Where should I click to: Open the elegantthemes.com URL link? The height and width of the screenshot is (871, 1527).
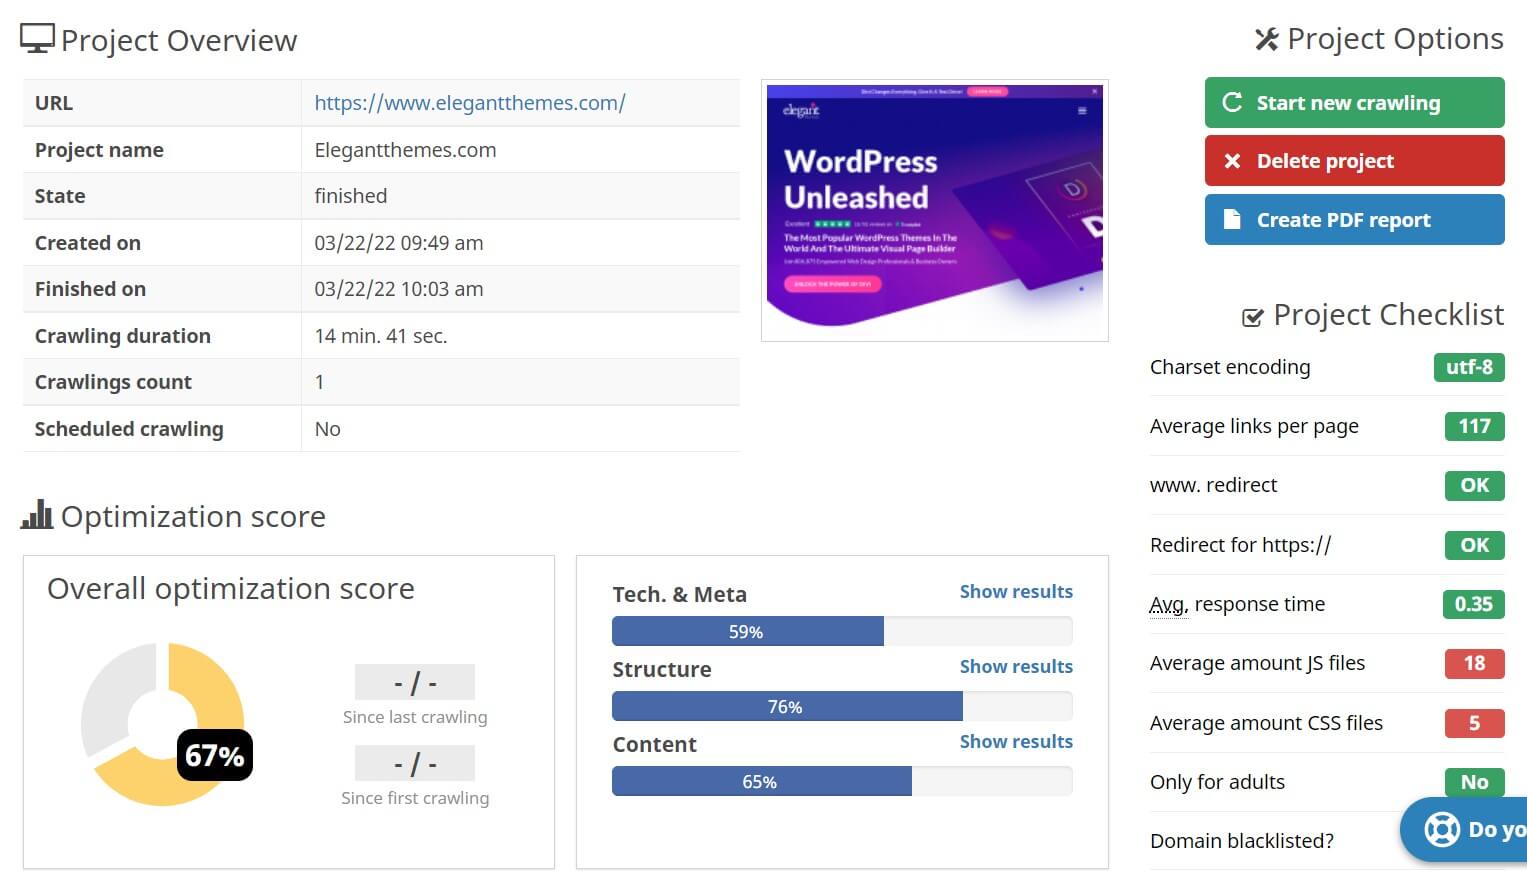469,103
